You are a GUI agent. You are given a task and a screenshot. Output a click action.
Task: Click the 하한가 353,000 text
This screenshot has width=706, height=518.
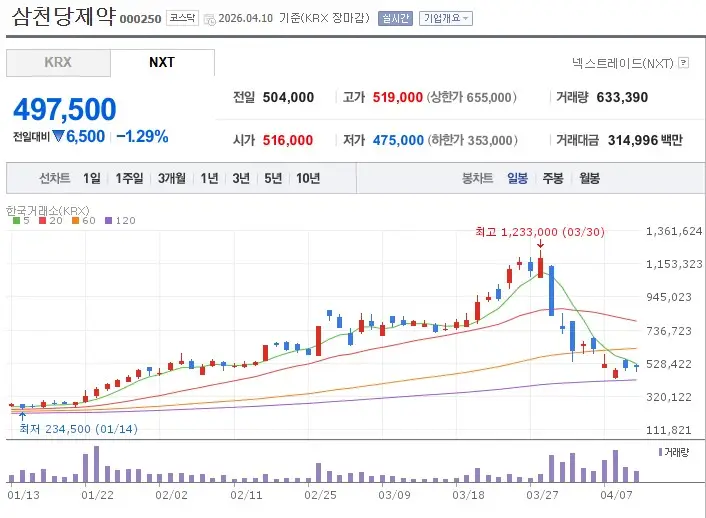click(x=472, y=140)
